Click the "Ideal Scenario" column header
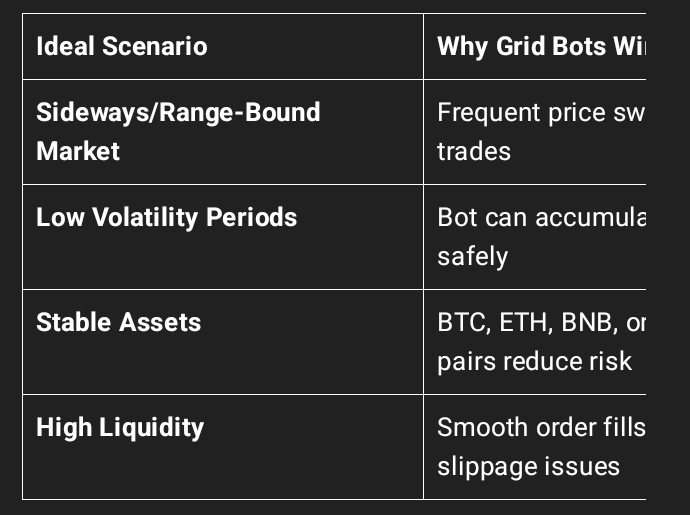Screen dimensions: 690x515 121,46
